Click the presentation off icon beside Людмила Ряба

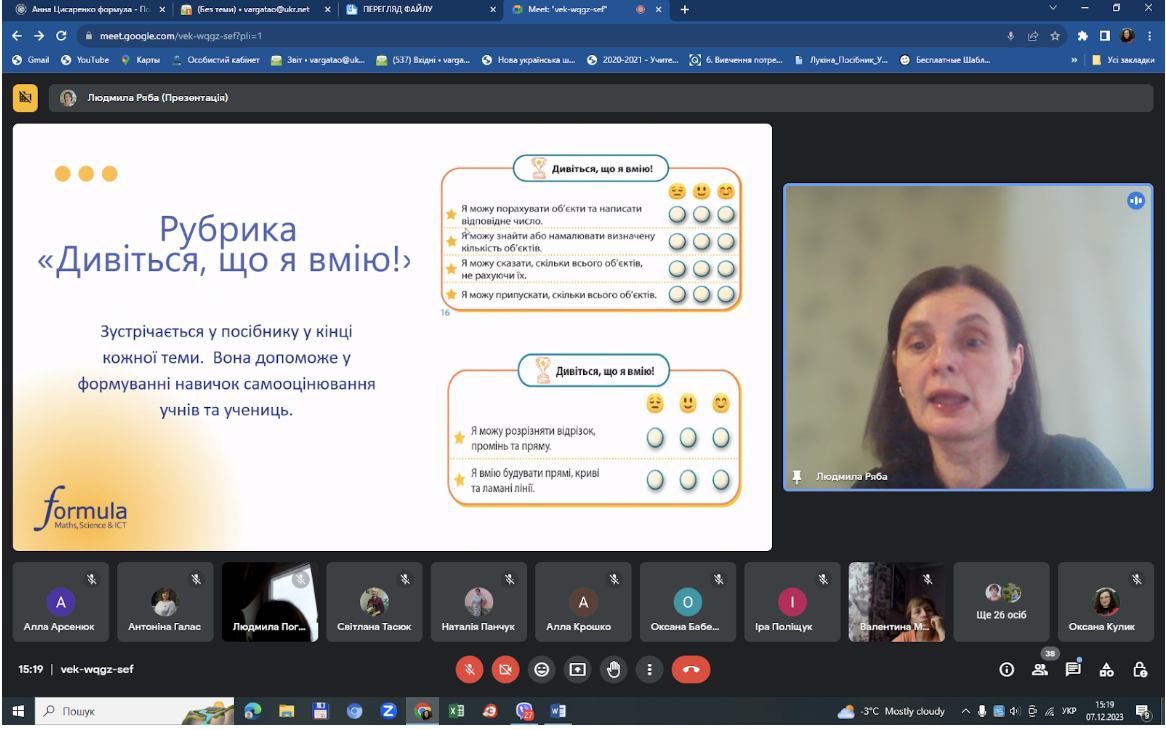point(25,97)
